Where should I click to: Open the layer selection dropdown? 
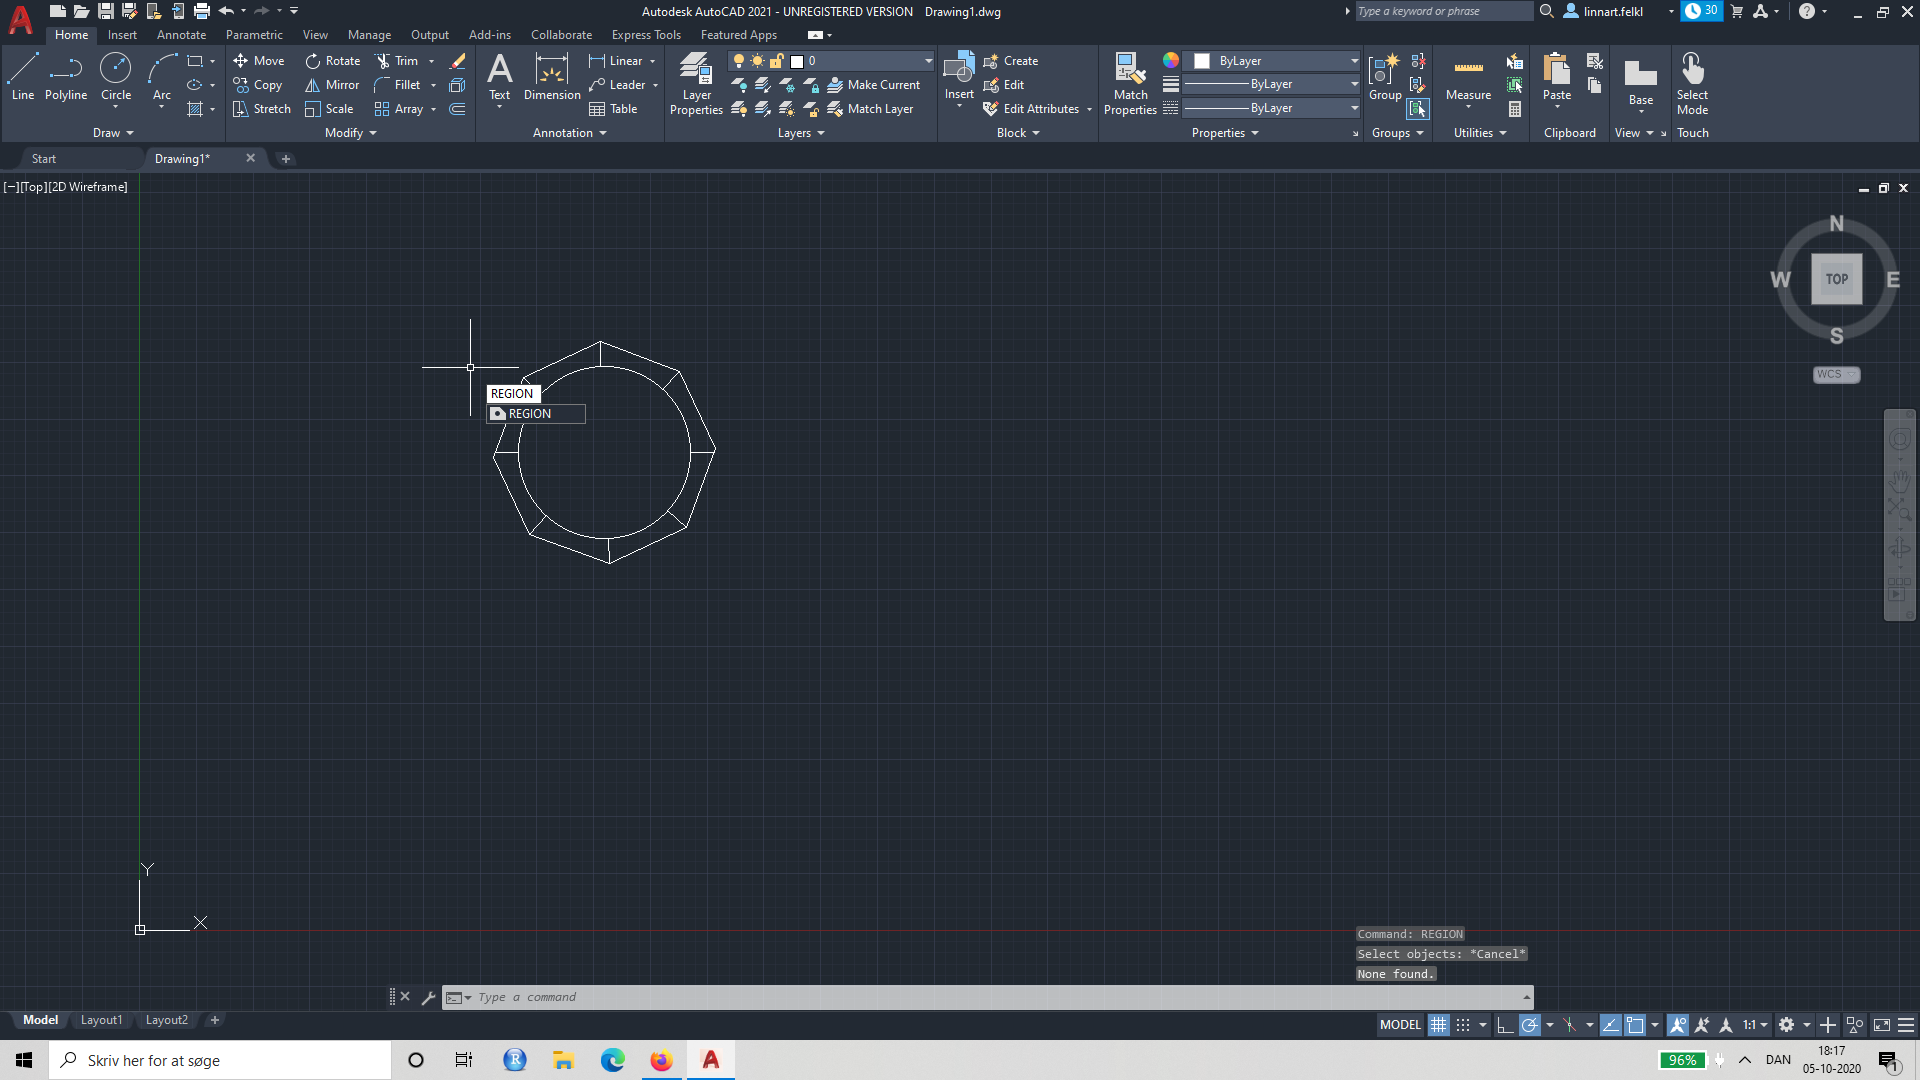tap(926, 60)
